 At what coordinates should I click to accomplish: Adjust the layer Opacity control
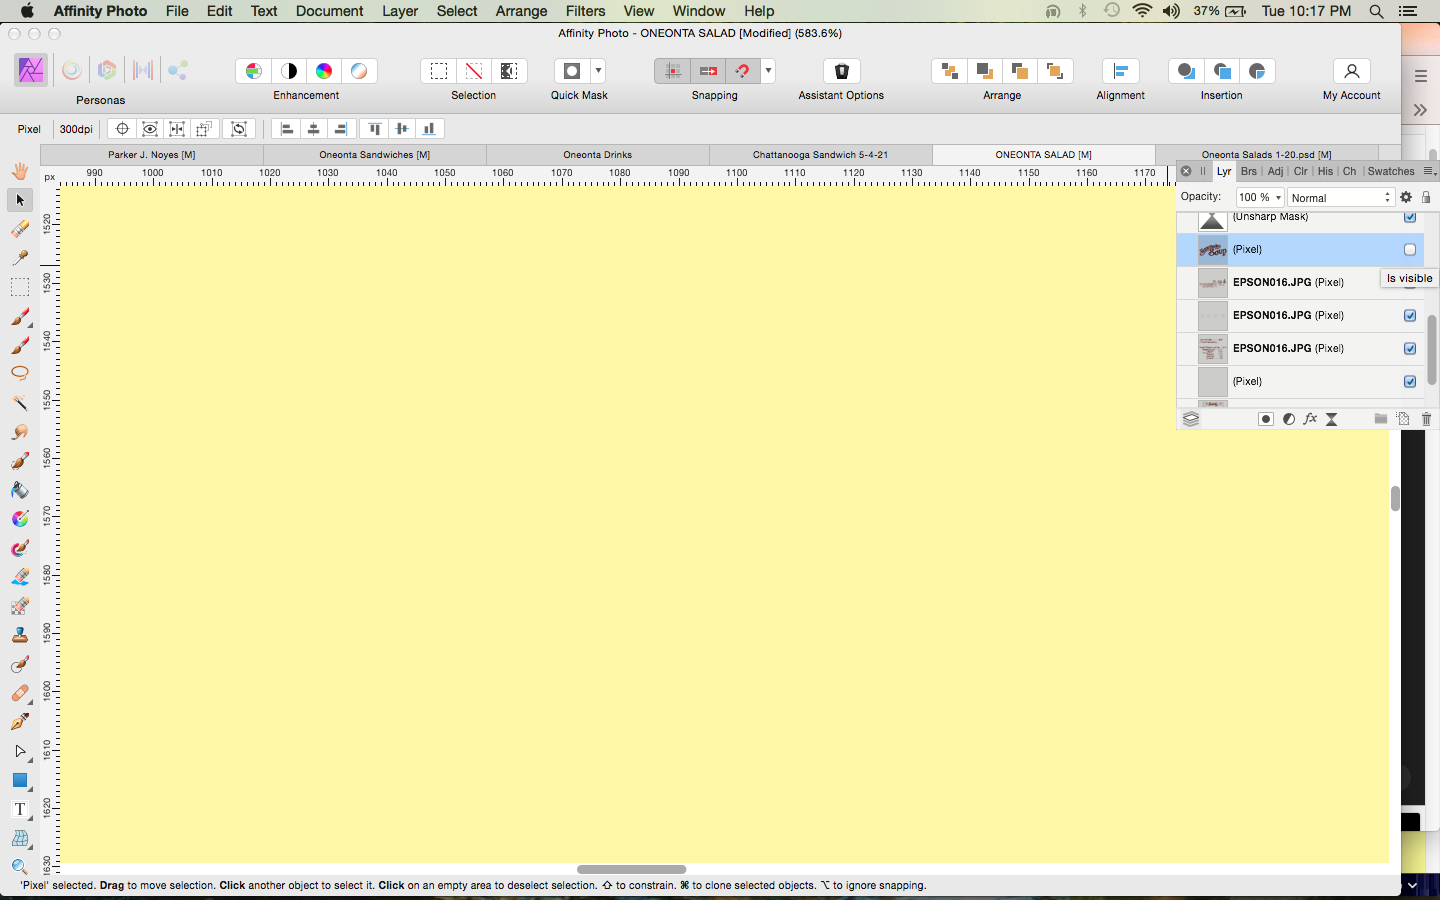(x=1259, y=197)
